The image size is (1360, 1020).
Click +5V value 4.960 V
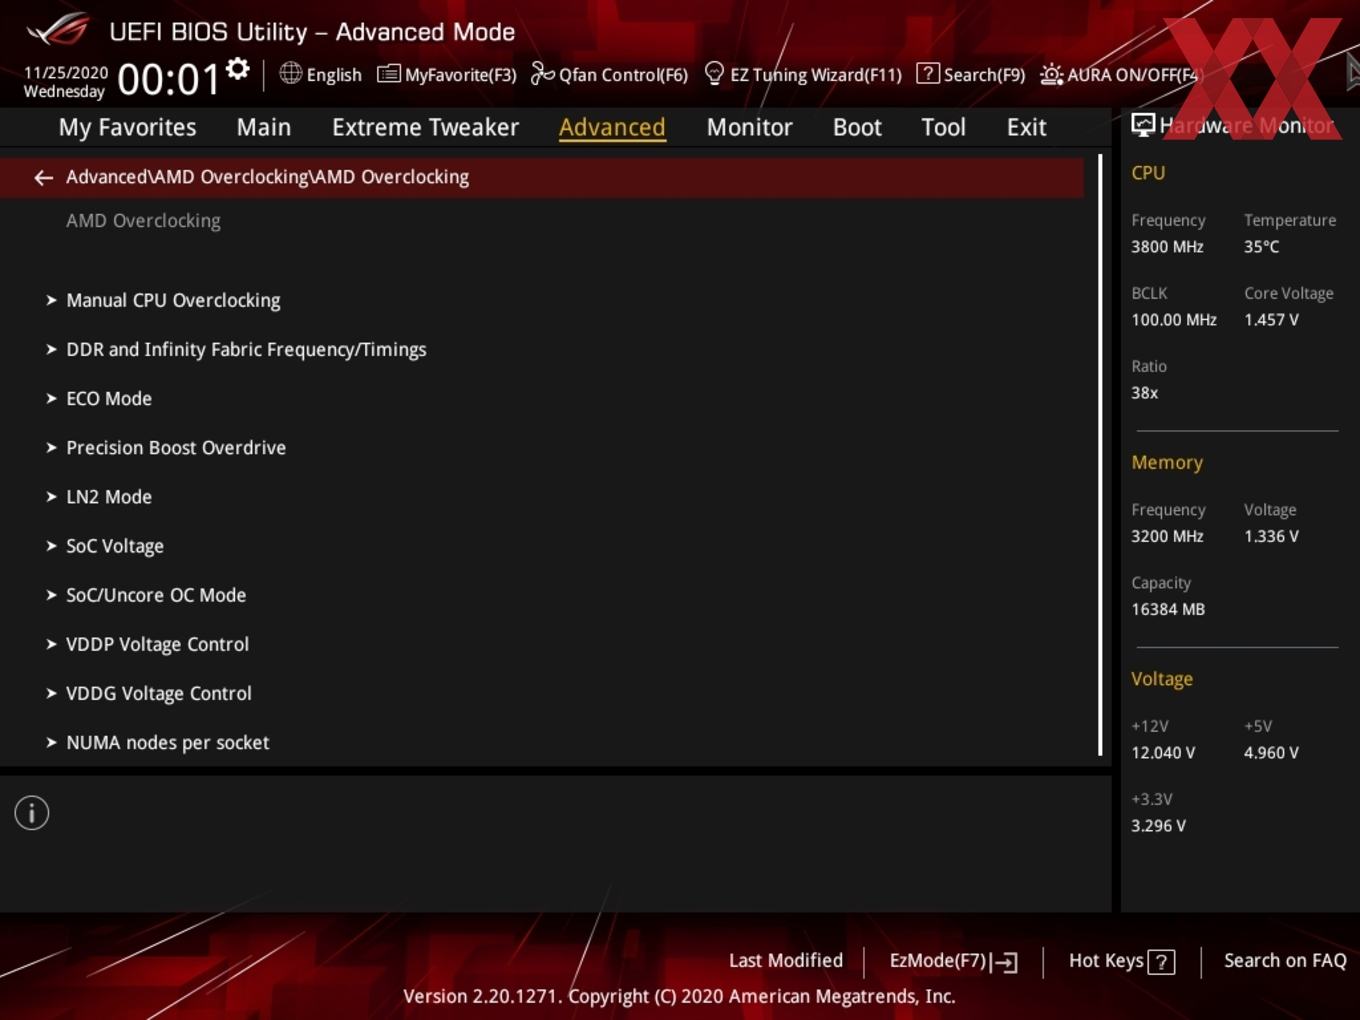(1271, 753)
